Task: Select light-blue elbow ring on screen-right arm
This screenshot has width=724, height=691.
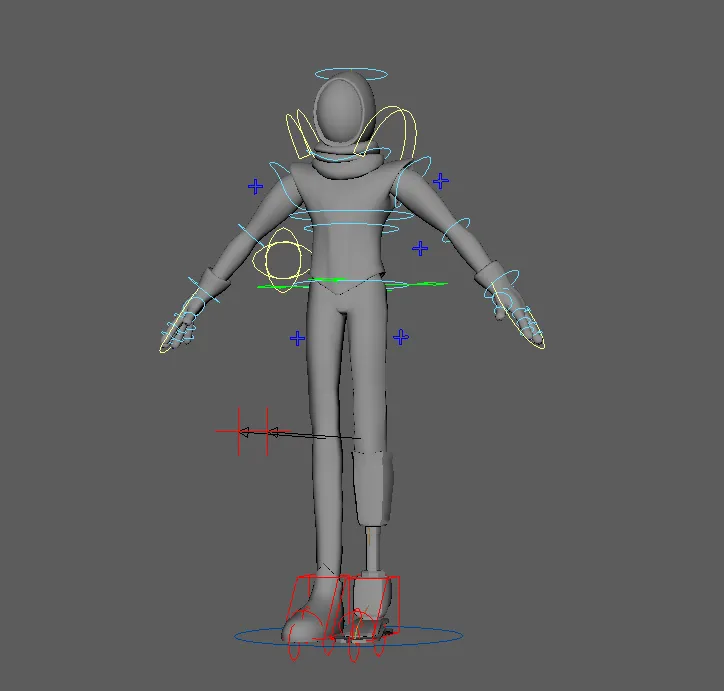Action: pyautogui.click(x=456, y=231)
